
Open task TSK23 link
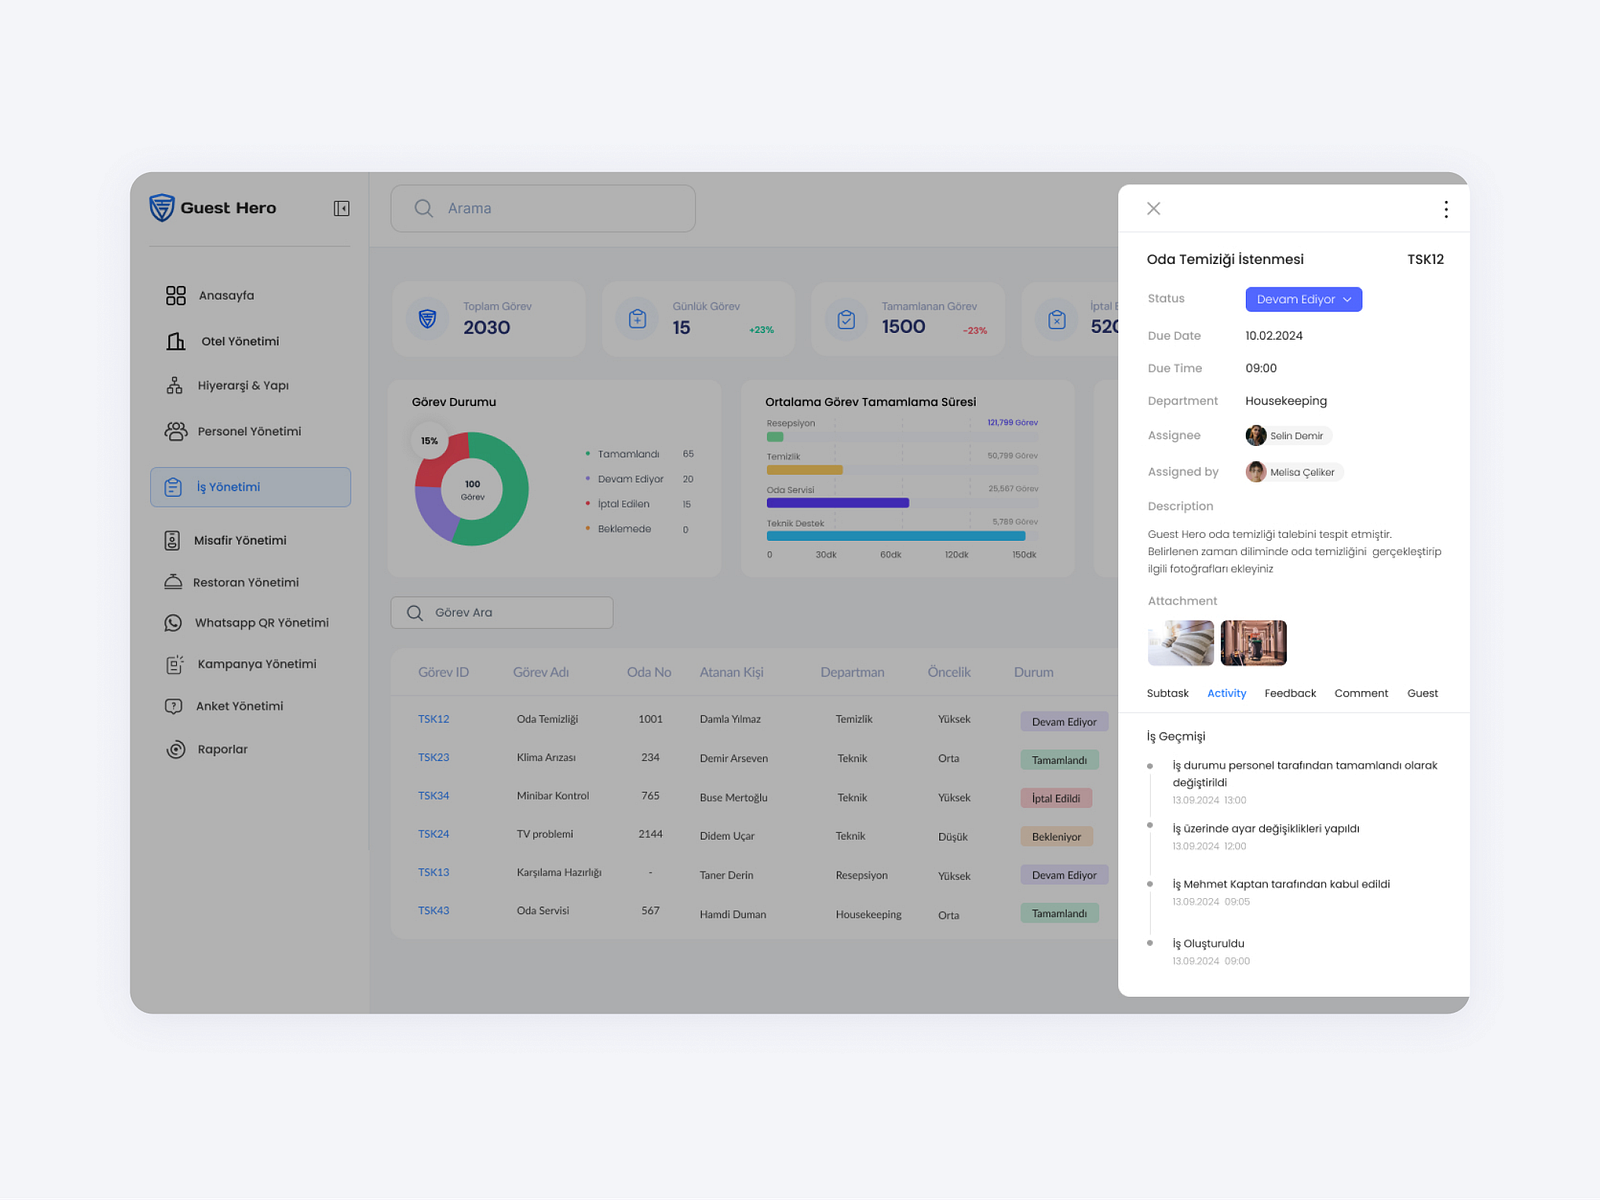pyautogui.click(x=433, y=757)
